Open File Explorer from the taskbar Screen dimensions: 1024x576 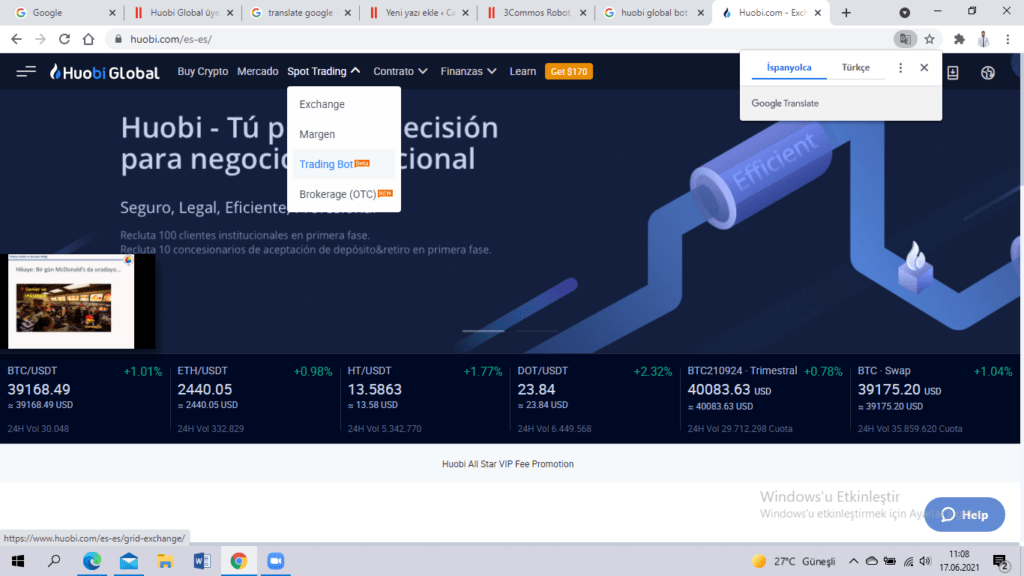165,561
